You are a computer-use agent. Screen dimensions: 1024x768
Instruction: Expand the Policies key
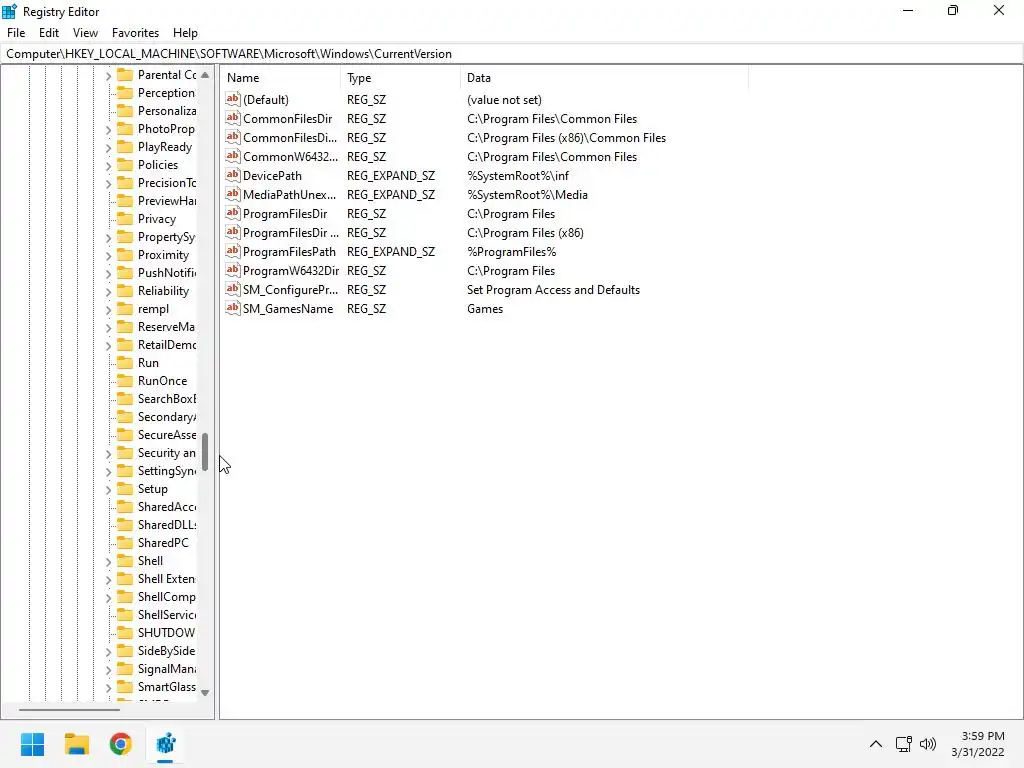pyautogui.click(x=108, y=166)
